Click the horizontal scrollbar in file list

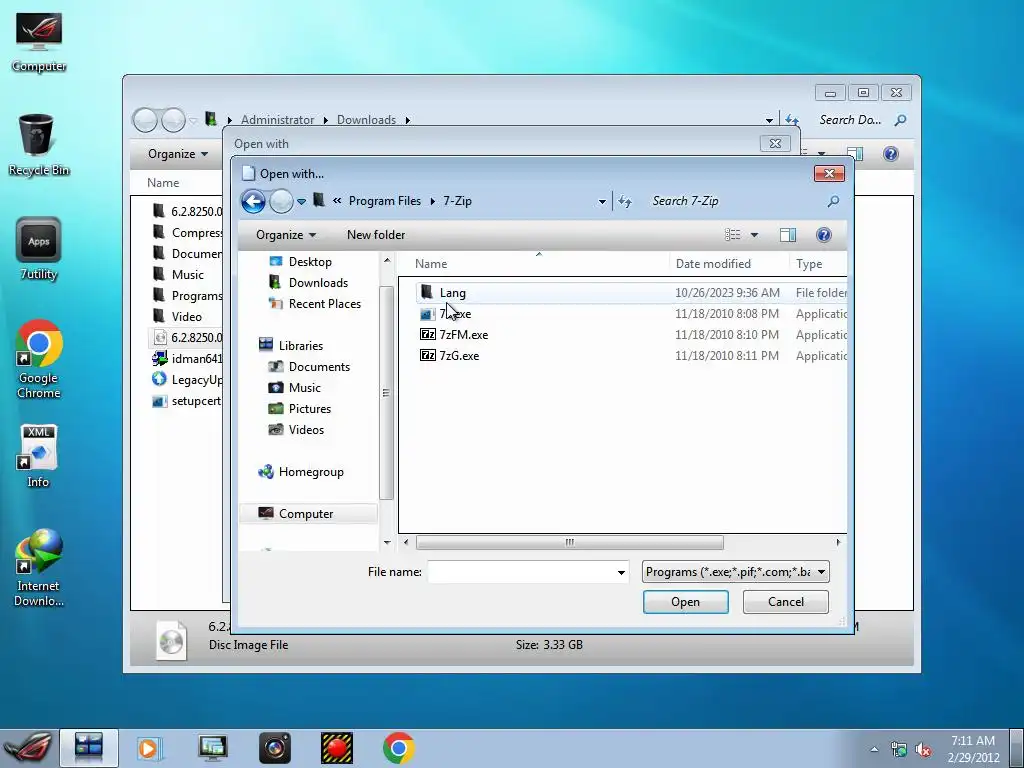coord(569,543)
